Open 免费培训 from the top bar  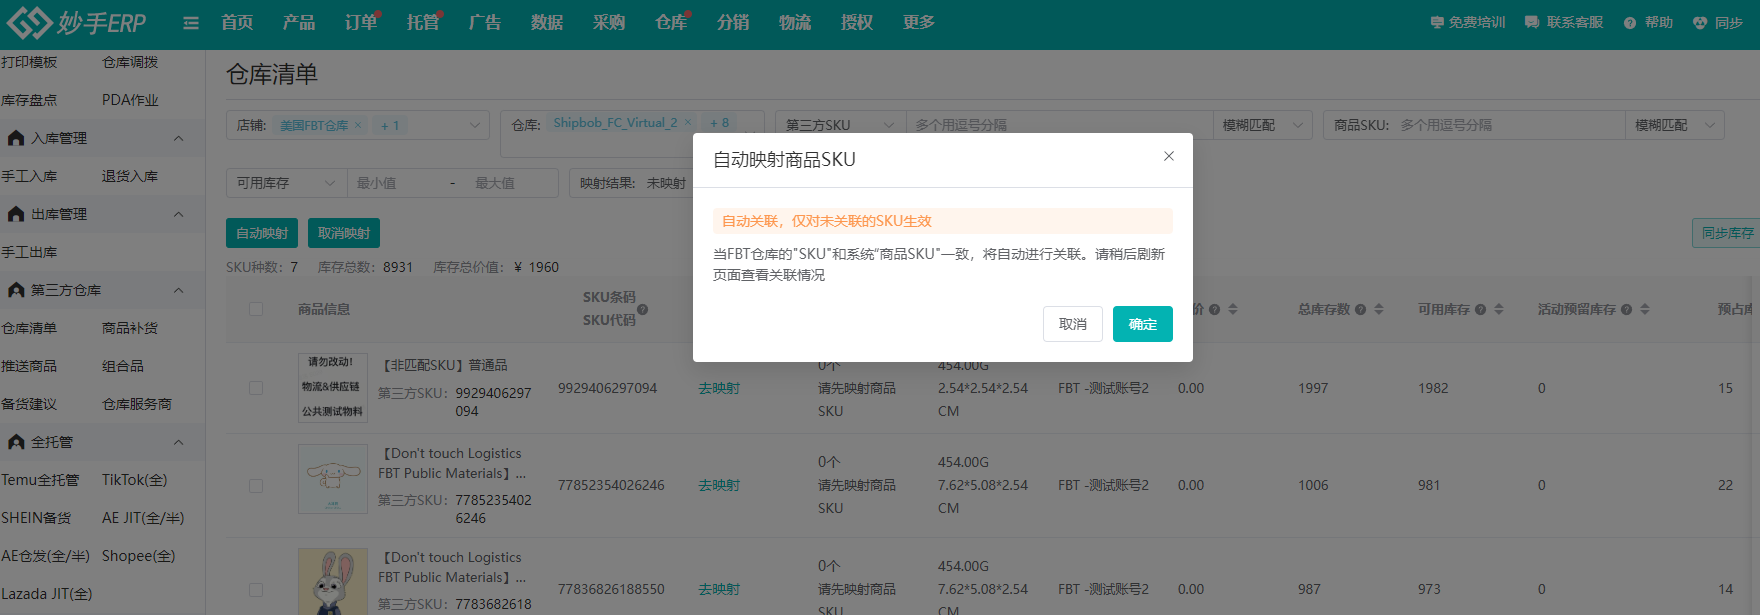(1467, 22)
